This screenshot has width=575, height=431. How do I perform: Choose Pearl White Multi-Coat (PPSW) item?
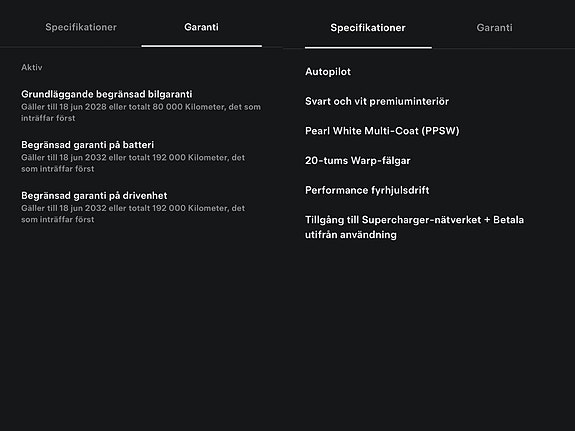pos(382,131)
